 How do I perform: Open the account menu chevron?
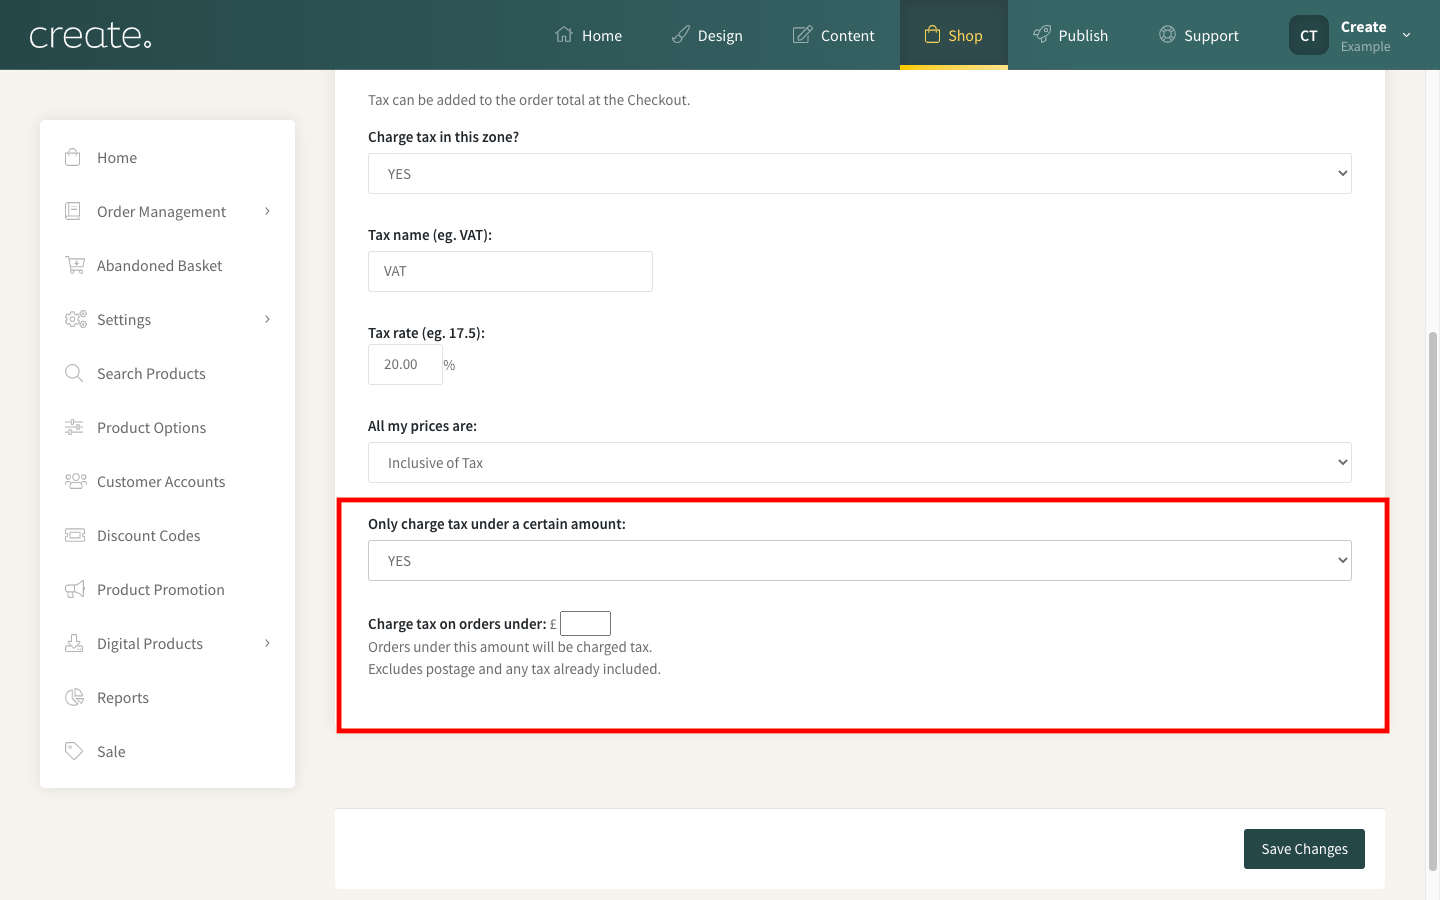(1407, 35)
